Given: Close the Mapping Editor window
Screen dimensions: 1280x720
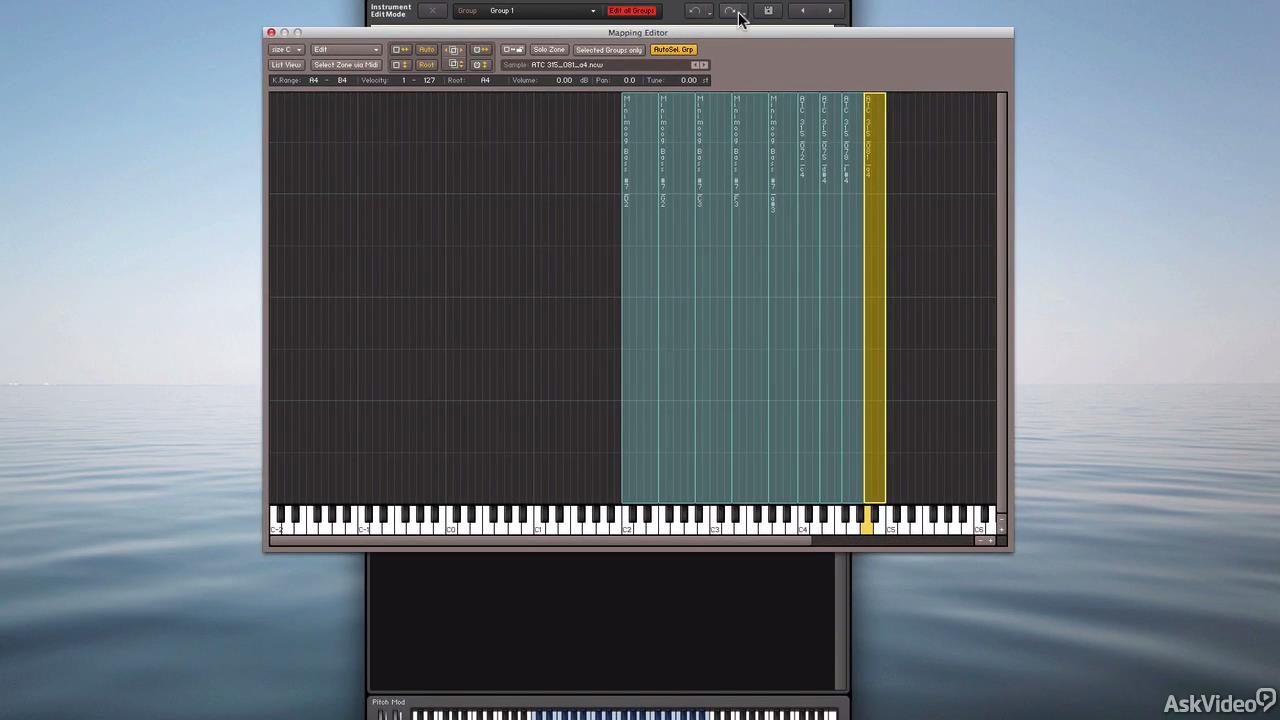Looking at the screenshot, I should tap(271, 33).
